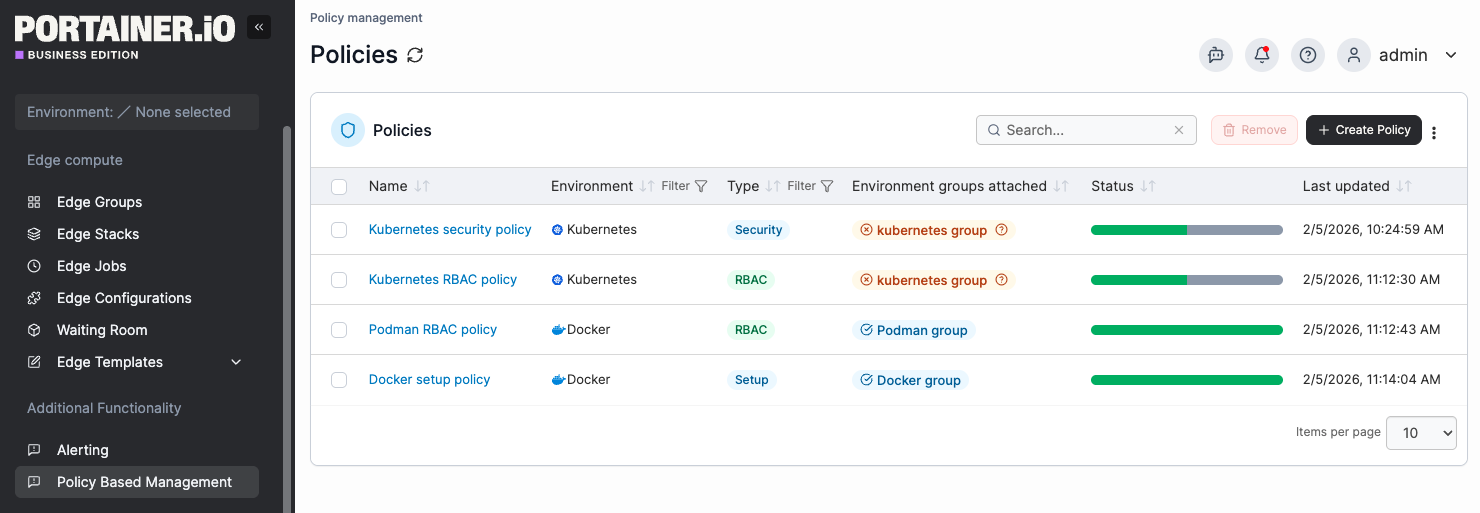Select the Podman RBAC policy checkbox
The height and width of the screenshot is (513, 1480).
[x=339, y=330]
